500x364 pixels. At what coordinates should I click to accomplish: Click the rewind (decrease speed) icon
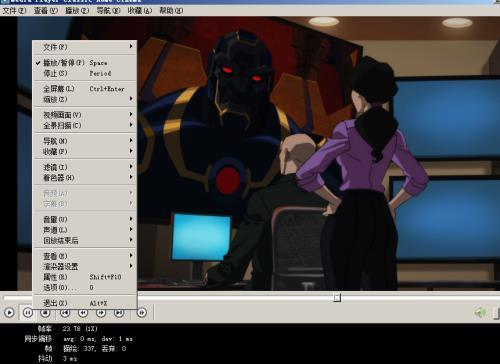pos(83,313)
